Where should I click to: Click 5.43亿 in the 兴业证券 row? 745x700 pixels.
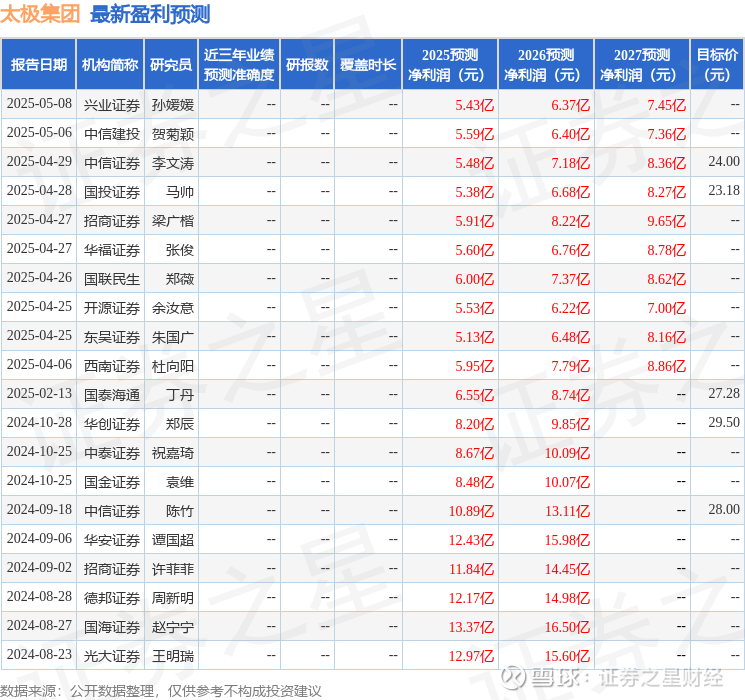tap(474, 105)
